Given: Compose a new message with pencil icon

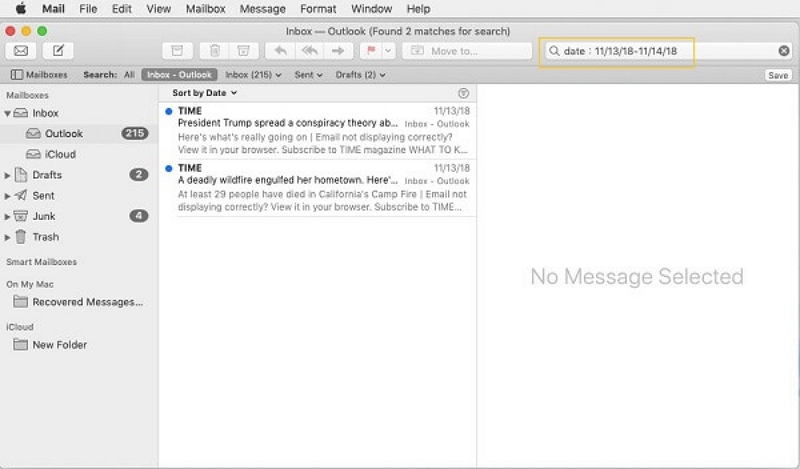Looking at the screenshot, I should (x=58, y=51).
